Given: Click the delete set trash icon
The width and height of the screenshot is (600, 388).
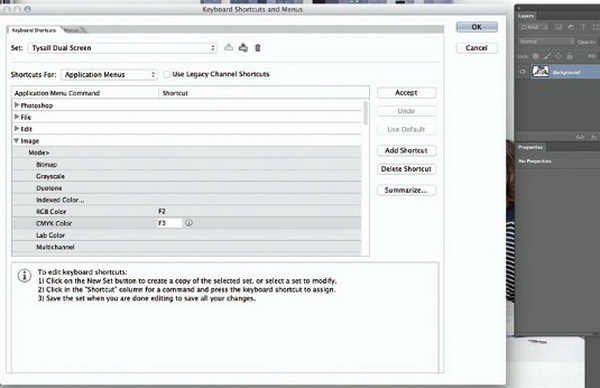Looking at the screenshot, I should tap(258, 48).
